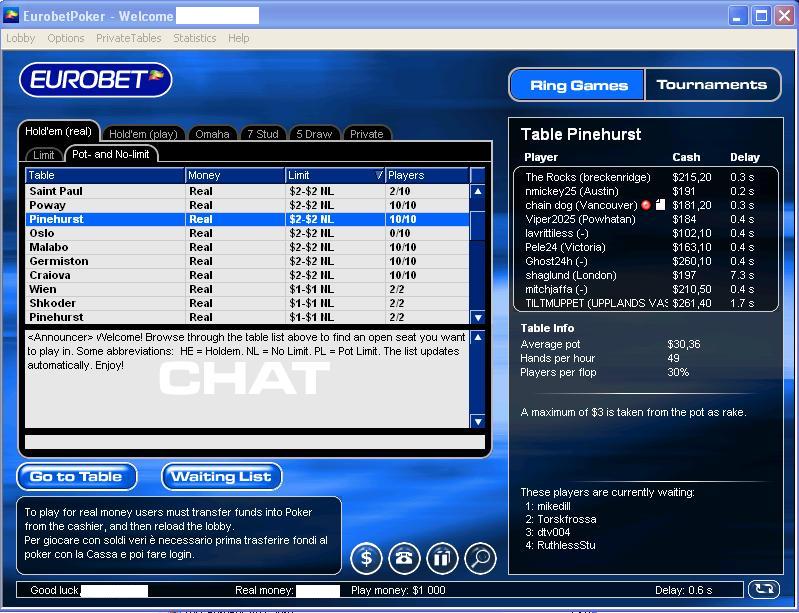Click player TILTMUPPET in the player list
The image size is (799, 613).
pos(596,303)
